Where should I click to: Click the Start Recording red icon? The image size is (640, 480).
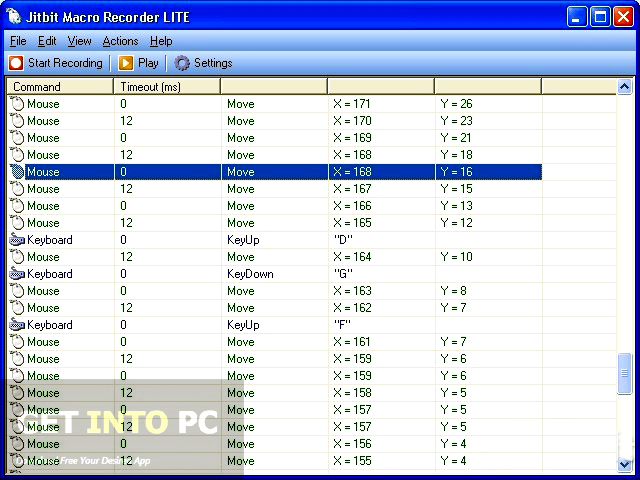tap(16, 63)
